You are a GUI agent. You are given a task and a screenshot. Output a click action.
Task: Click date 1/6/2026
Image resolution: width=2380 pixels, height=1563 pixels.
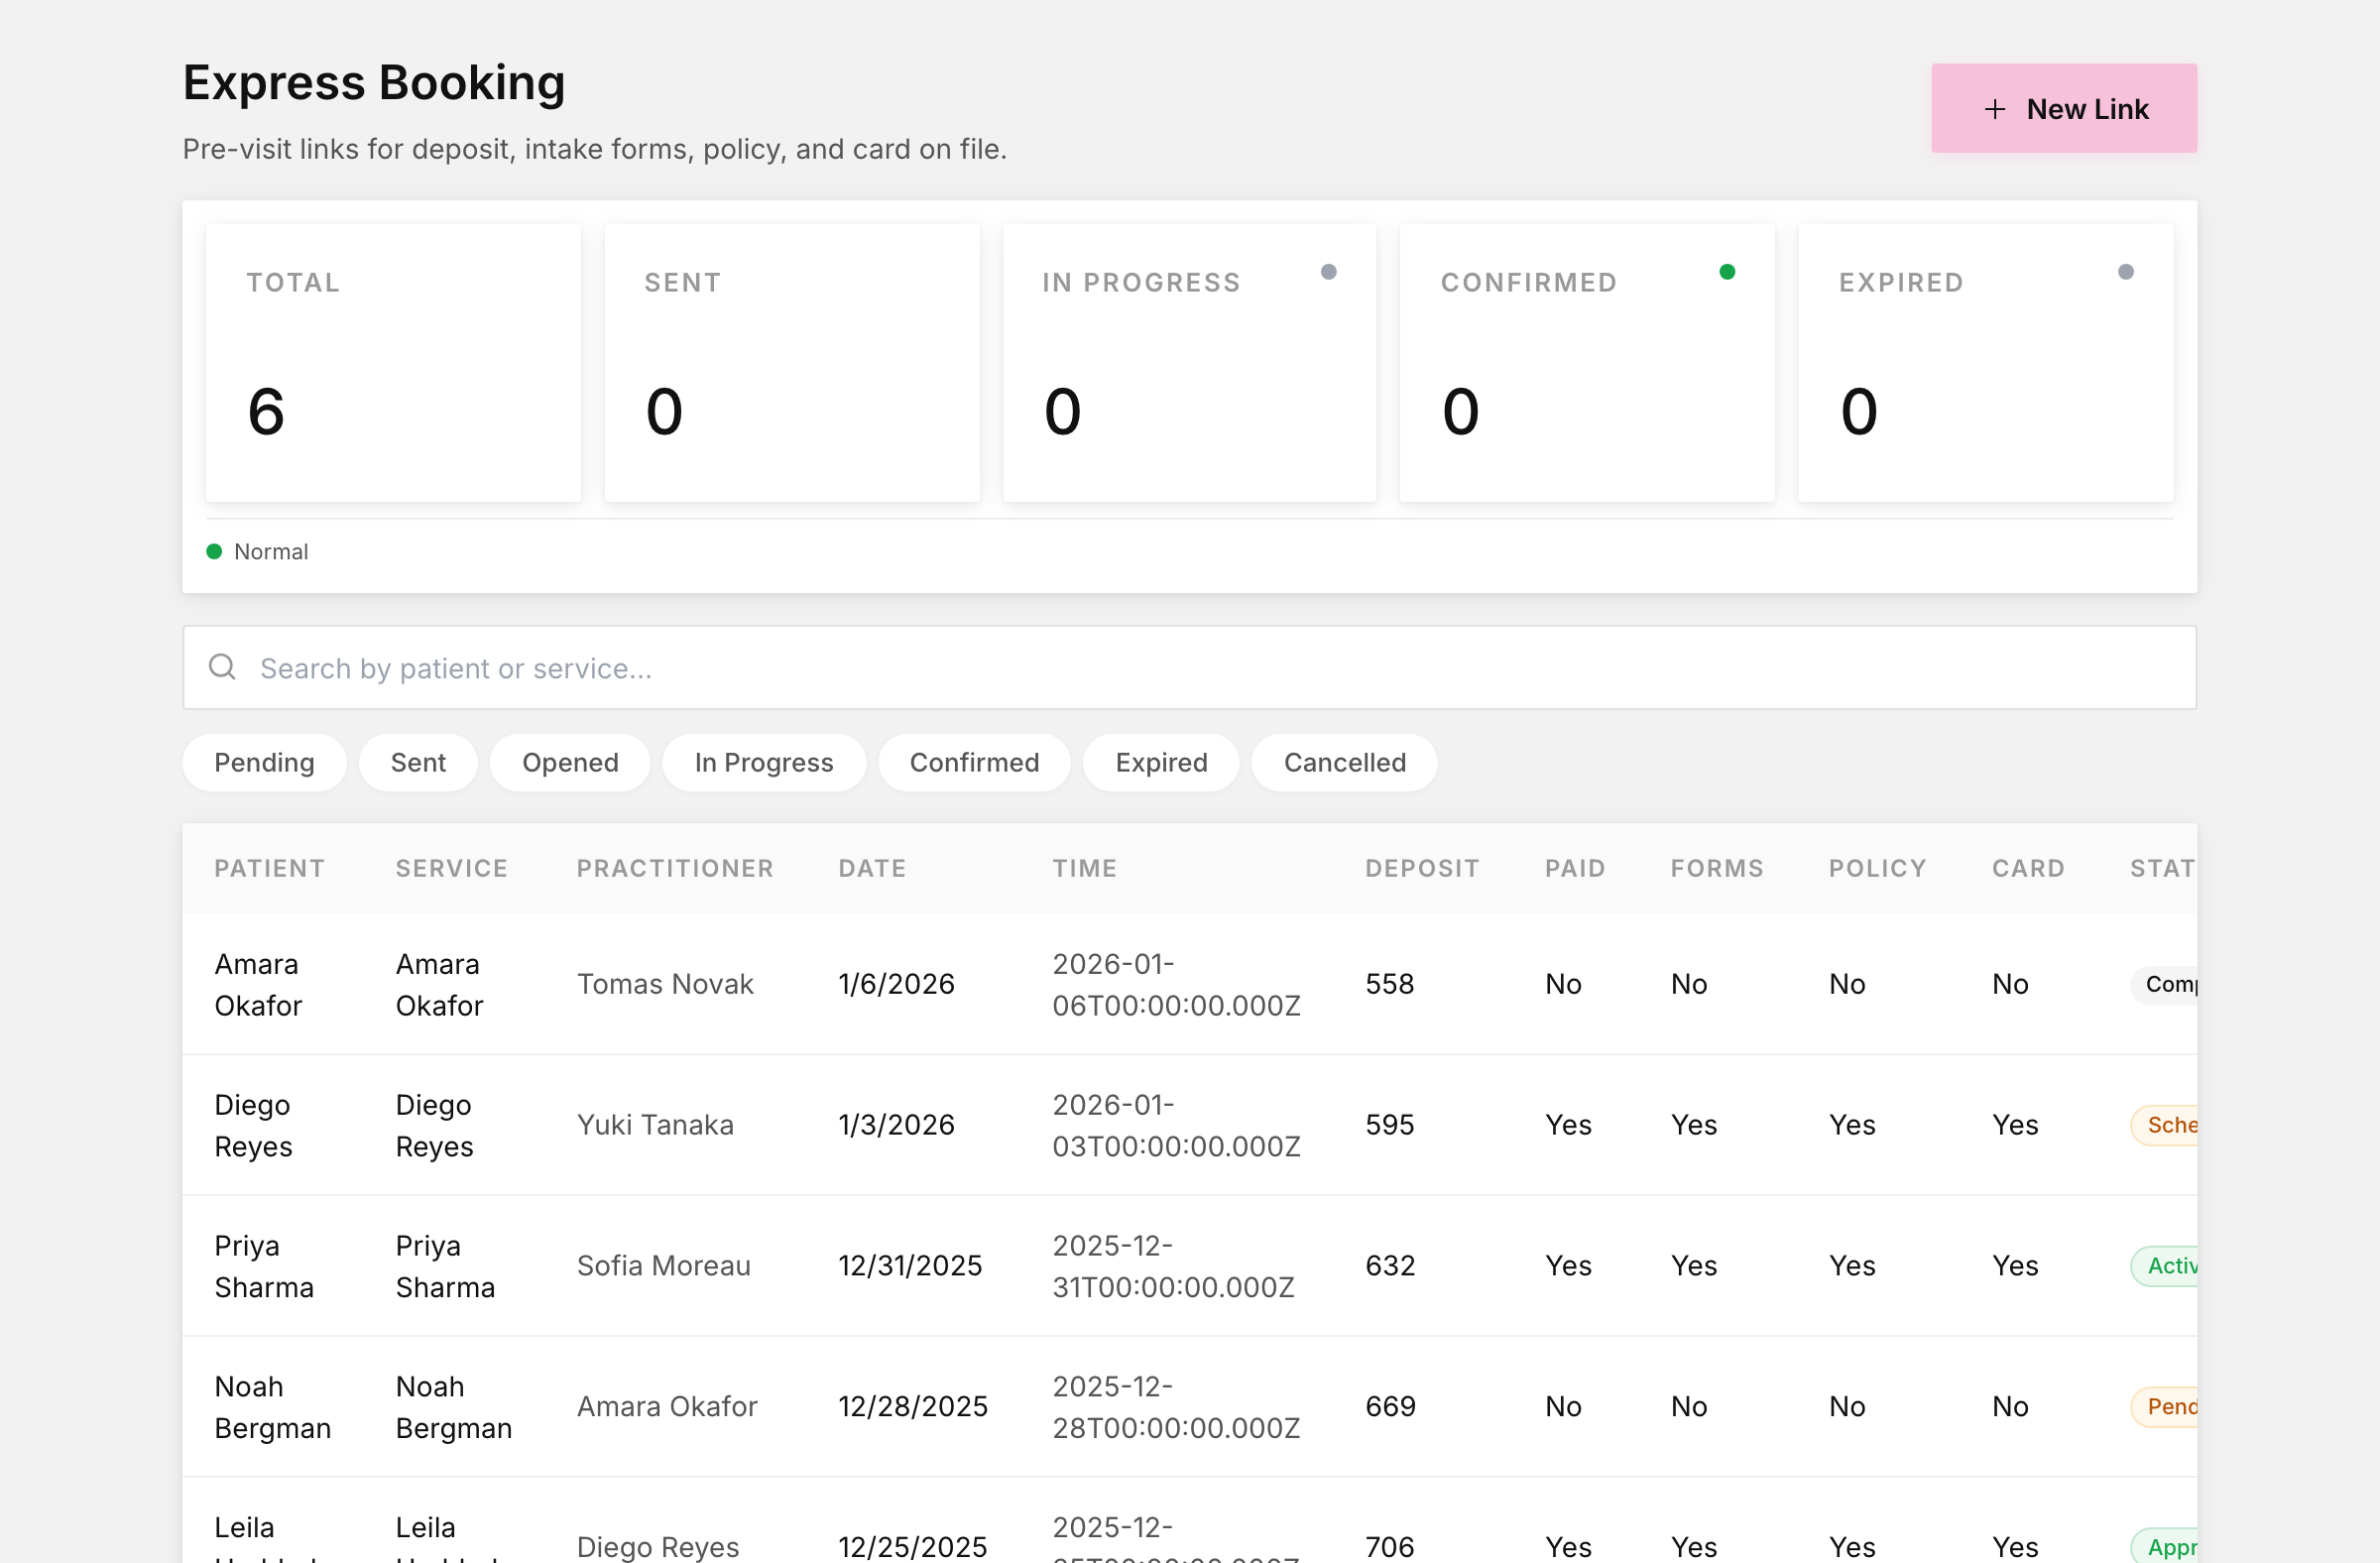896,984
